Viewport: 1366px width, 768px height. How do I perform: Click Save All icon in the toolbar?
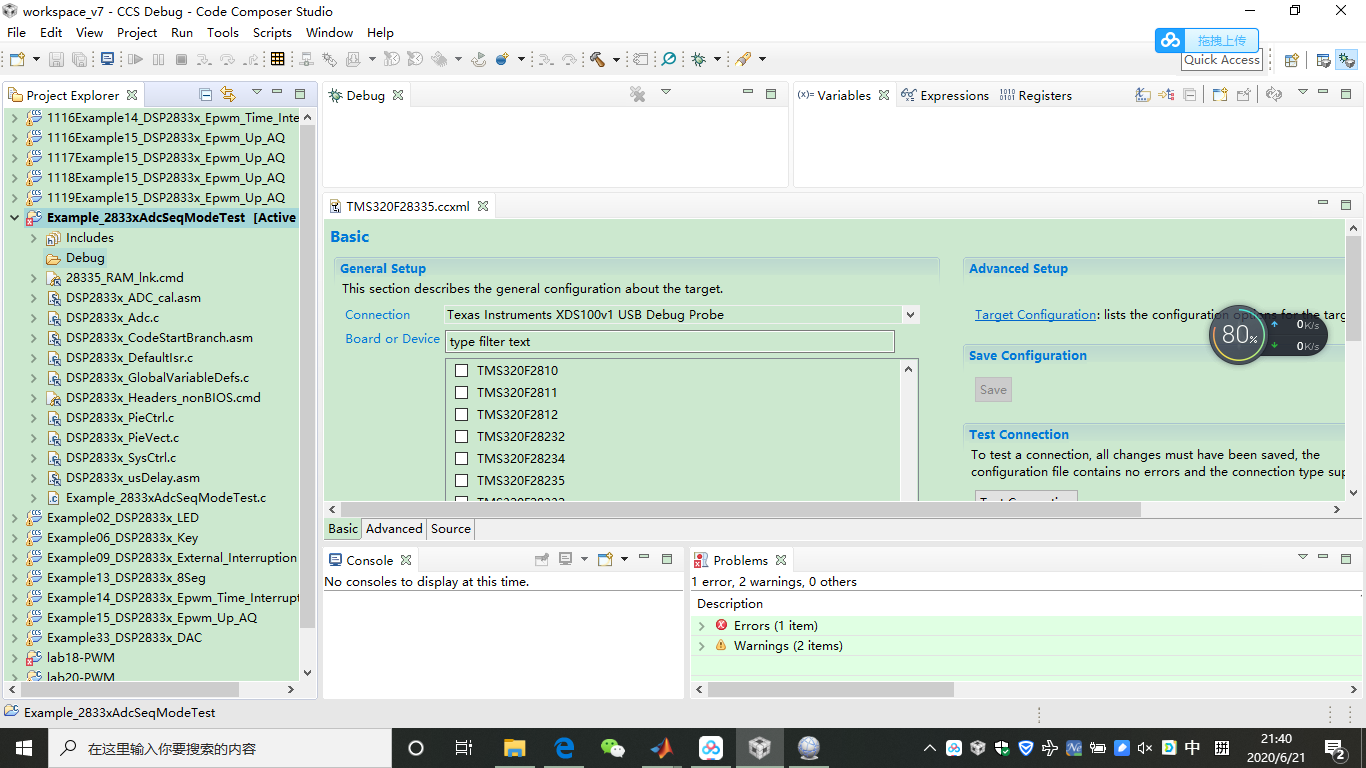[x=78, y=60]
